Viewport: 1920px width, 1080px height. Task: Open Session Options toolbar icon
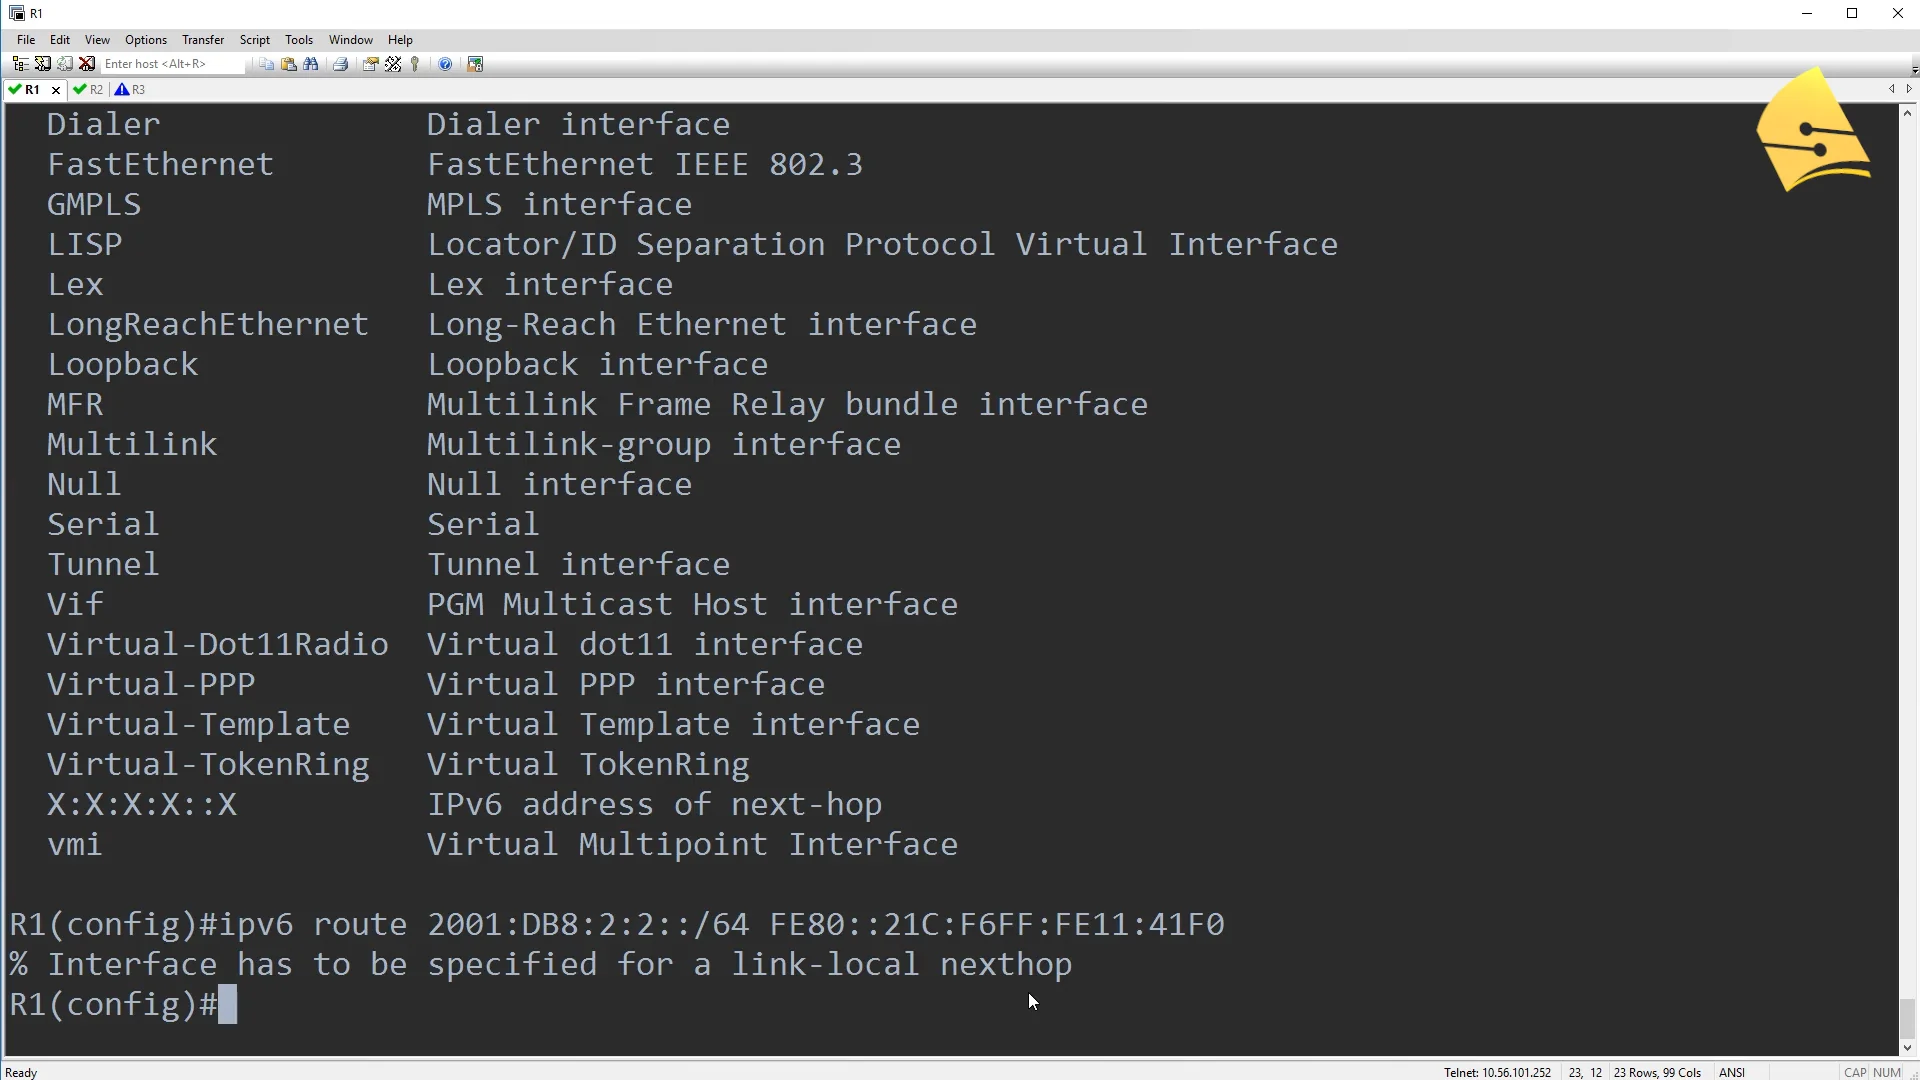coord(370,64)
